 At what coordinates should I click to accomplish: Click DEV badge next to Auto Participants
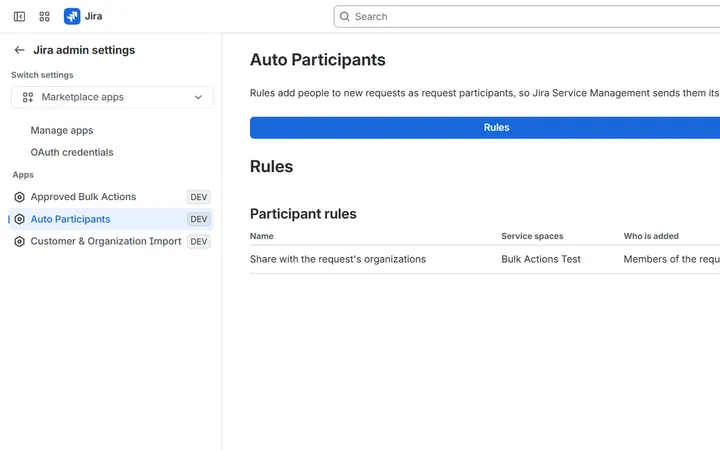pos(199,219)
